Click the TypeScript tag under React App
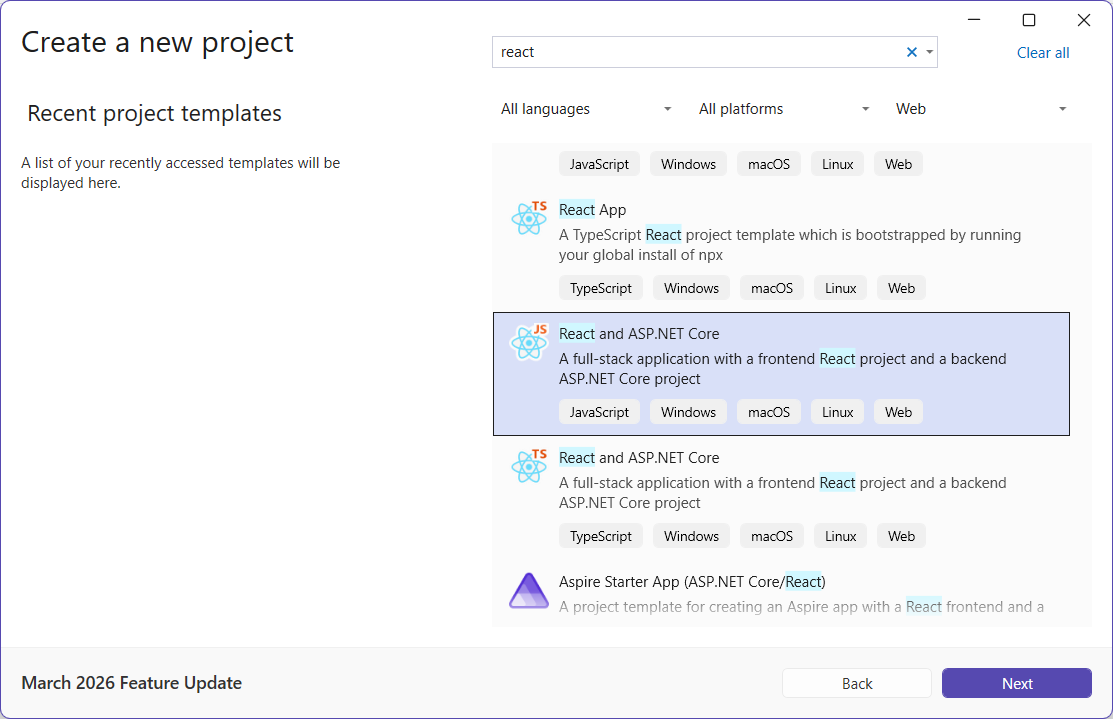Viewport: 1113px width, 719px height. coord(601,288)
